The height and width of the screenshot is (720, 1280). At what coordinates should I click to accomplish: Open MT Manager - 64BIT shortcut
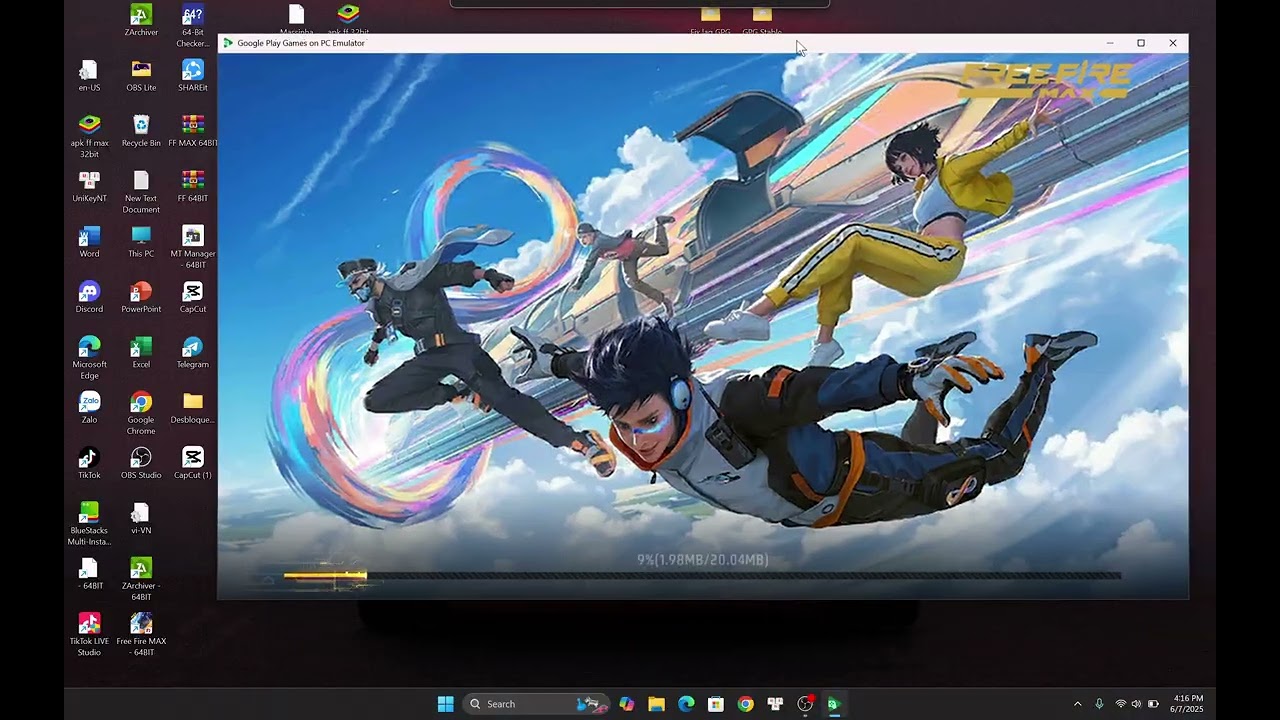pyautogui.click(x=193, y=248)
